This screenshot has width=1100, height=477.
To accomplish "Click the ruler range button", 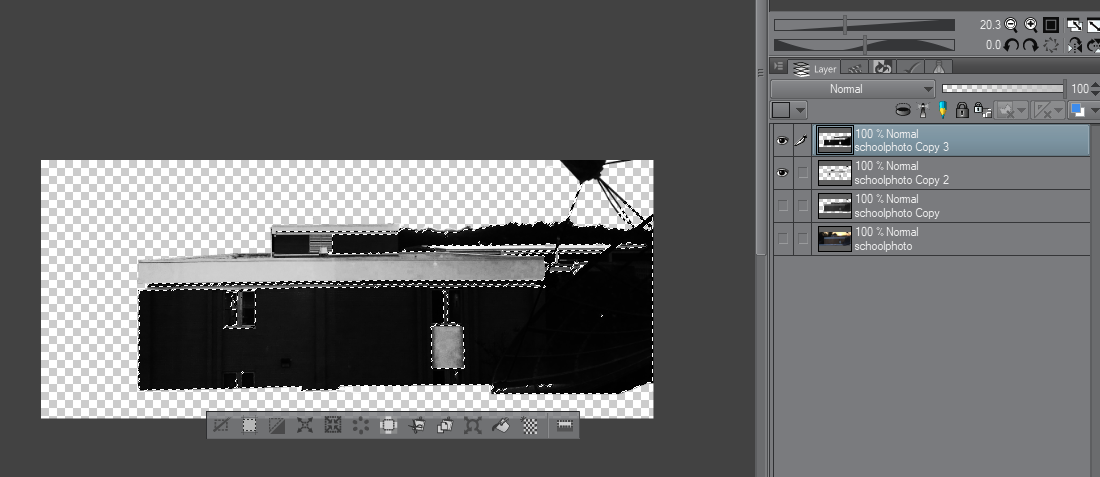I will [1042, 110].
